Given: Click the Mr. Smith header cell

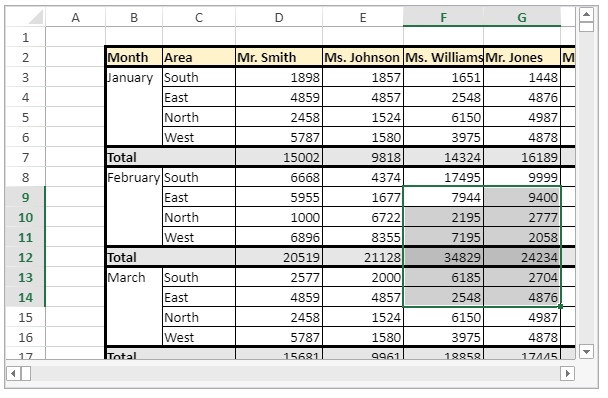Looking at the screenshot, I should [x=279, y=57].
